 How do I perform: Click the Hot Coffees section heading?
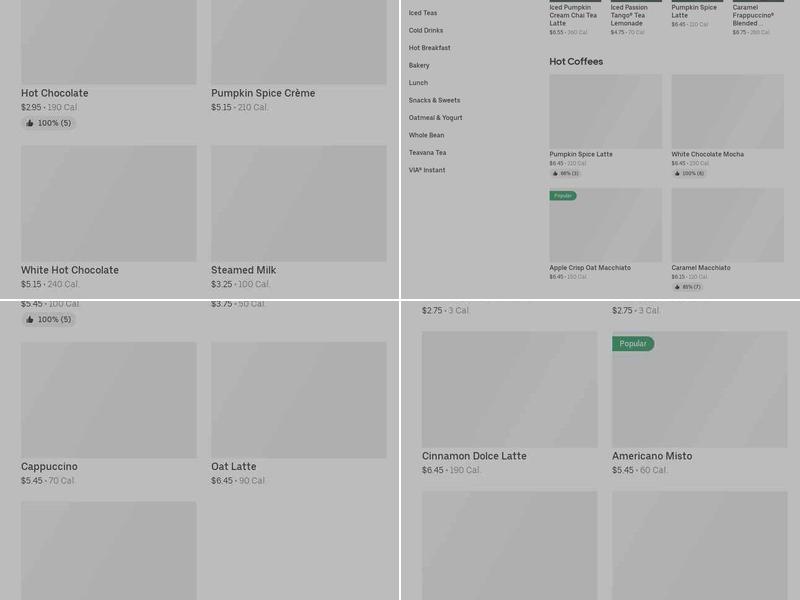576,62
